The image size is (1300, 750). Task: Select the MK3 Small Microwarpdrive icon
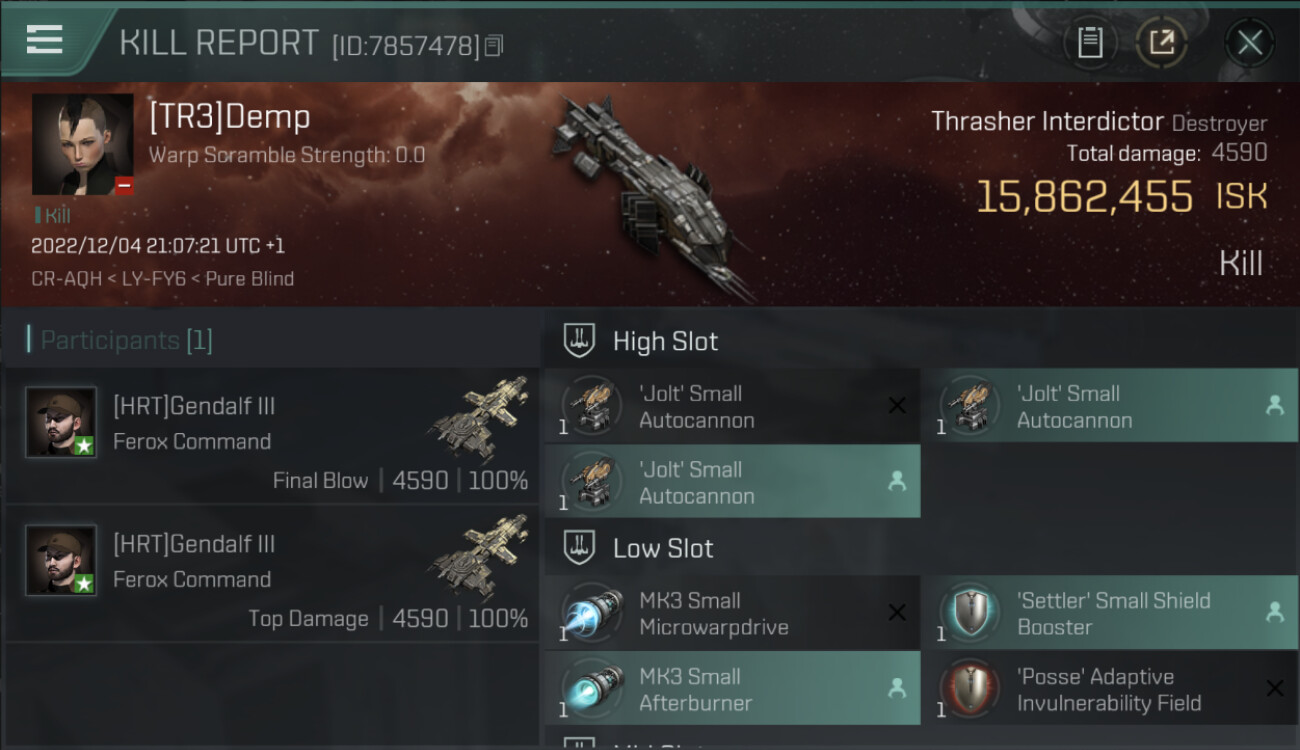591,613
